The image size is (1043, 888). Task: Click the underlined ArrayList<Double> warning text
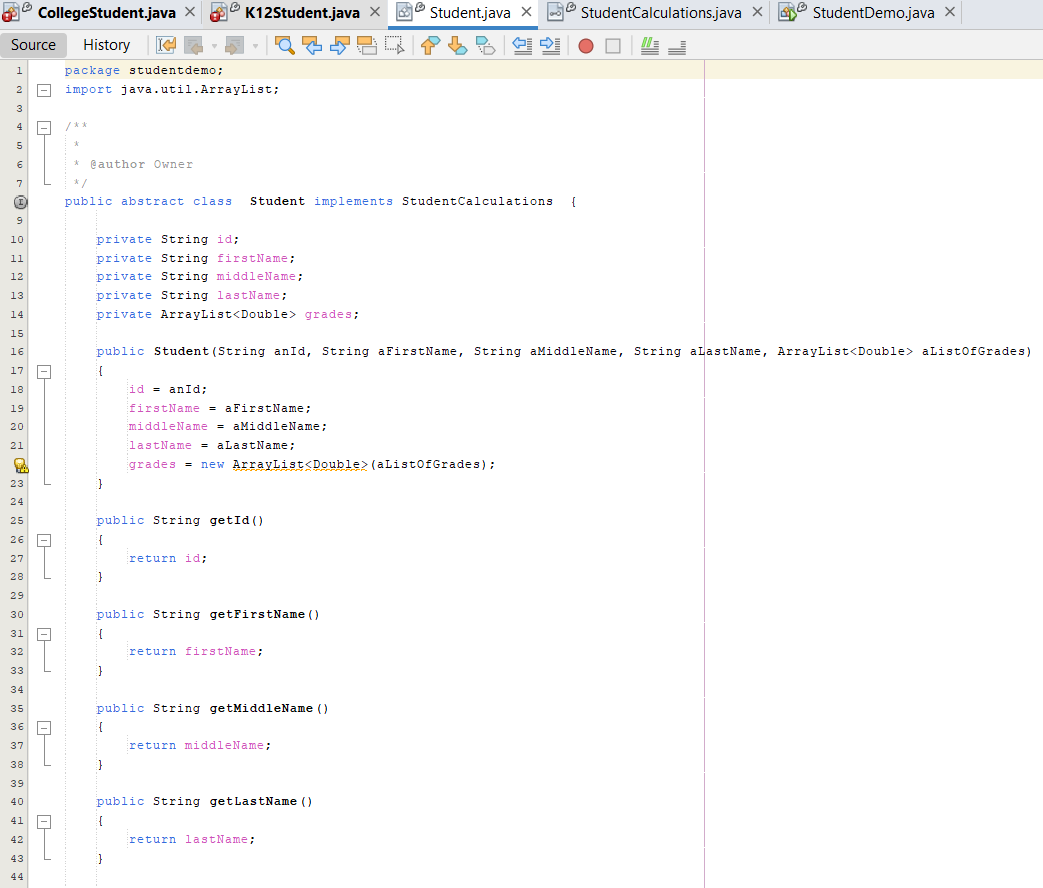tap(300, 464)
